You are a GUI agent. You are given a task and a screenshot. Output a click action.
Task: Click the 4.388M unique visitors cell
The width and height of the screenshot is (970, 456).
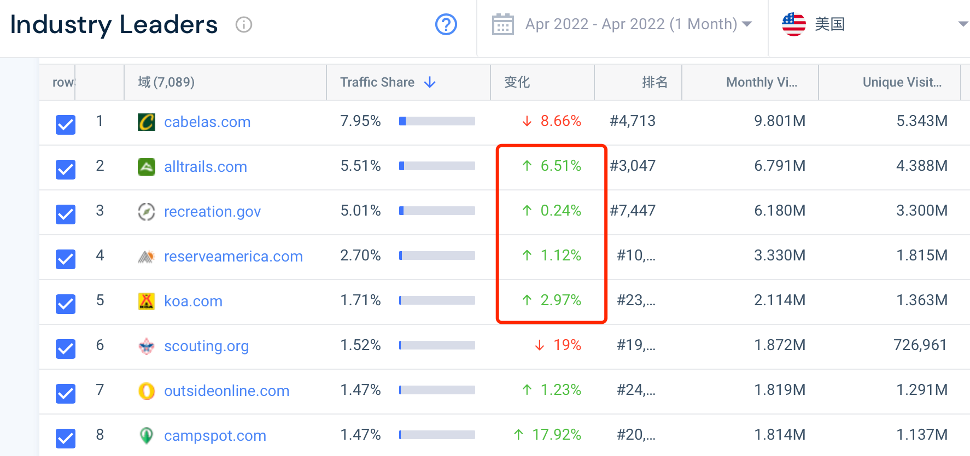pyautogui.click(x=922, y=166)
